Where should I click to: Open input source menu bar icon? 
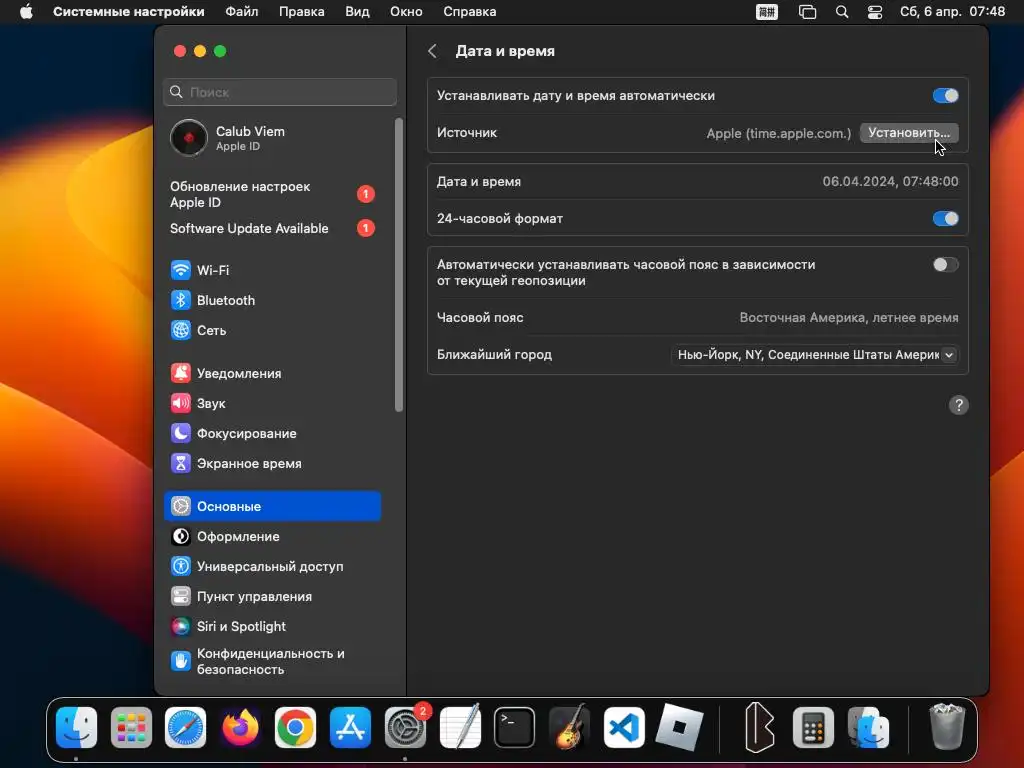point(767,12)
